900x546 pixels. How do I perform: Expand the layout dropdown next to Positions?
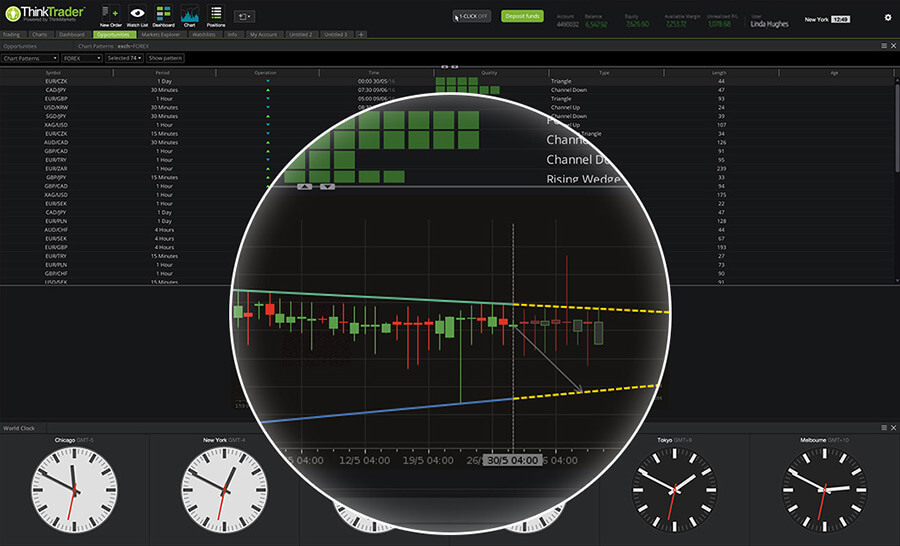(244, 17)
